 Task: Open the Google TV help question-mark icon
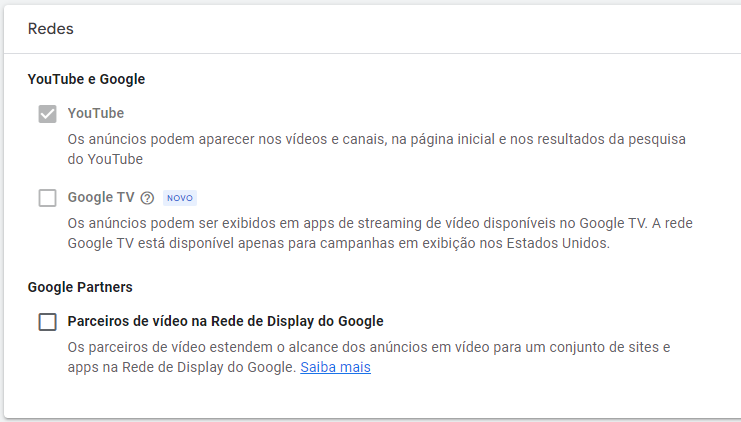coord(147,198)
